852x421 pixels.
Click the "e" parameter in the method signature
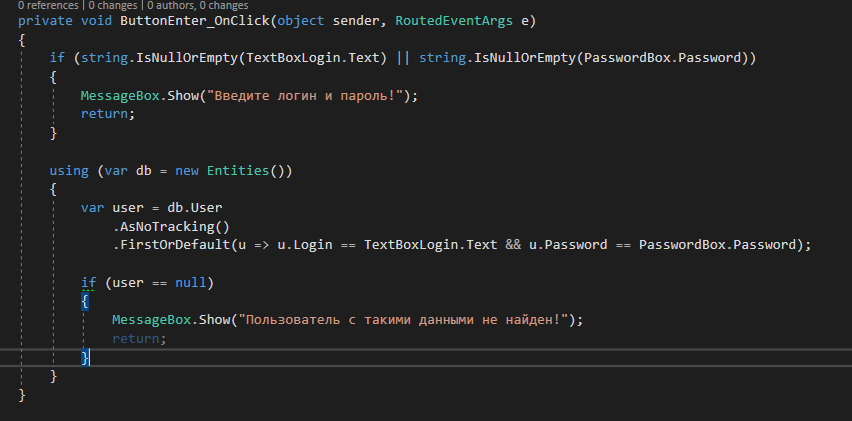[524, 21]
